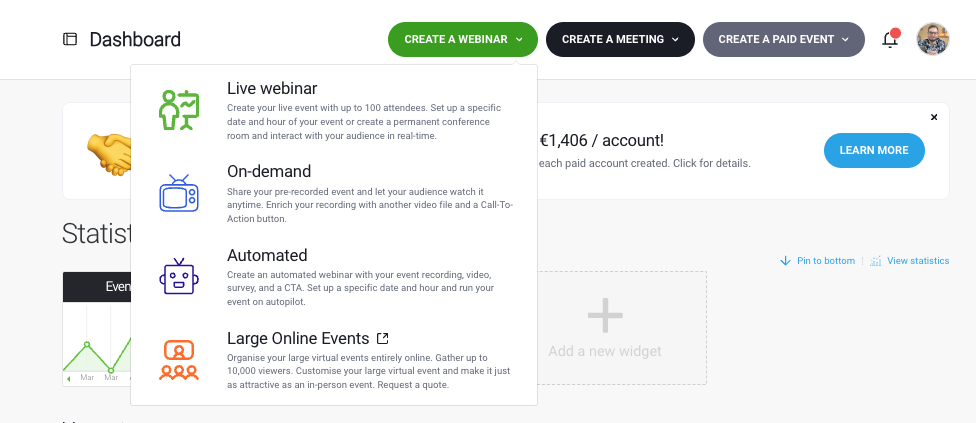This screenshot has width=976, height=423.
Task: Click the Live webinar presenter icon
Action: 180,110
